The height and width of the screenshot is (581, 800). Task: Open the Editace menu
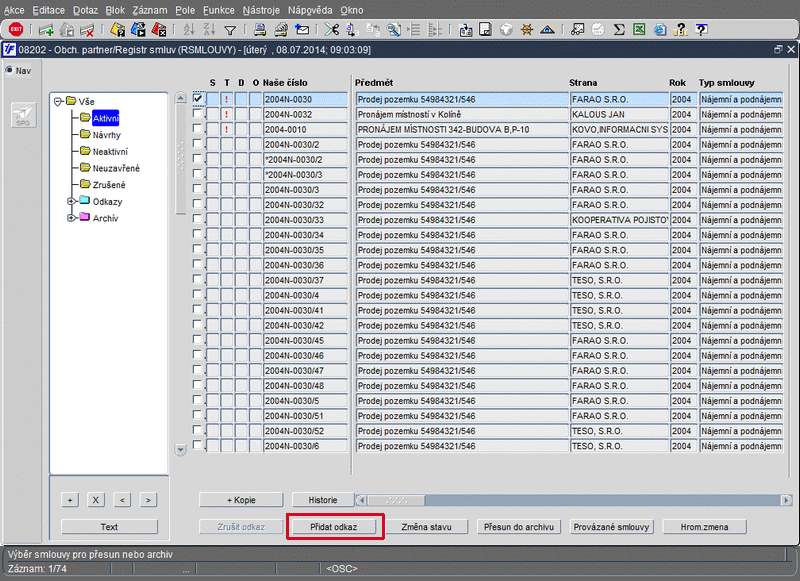point(48,10)
